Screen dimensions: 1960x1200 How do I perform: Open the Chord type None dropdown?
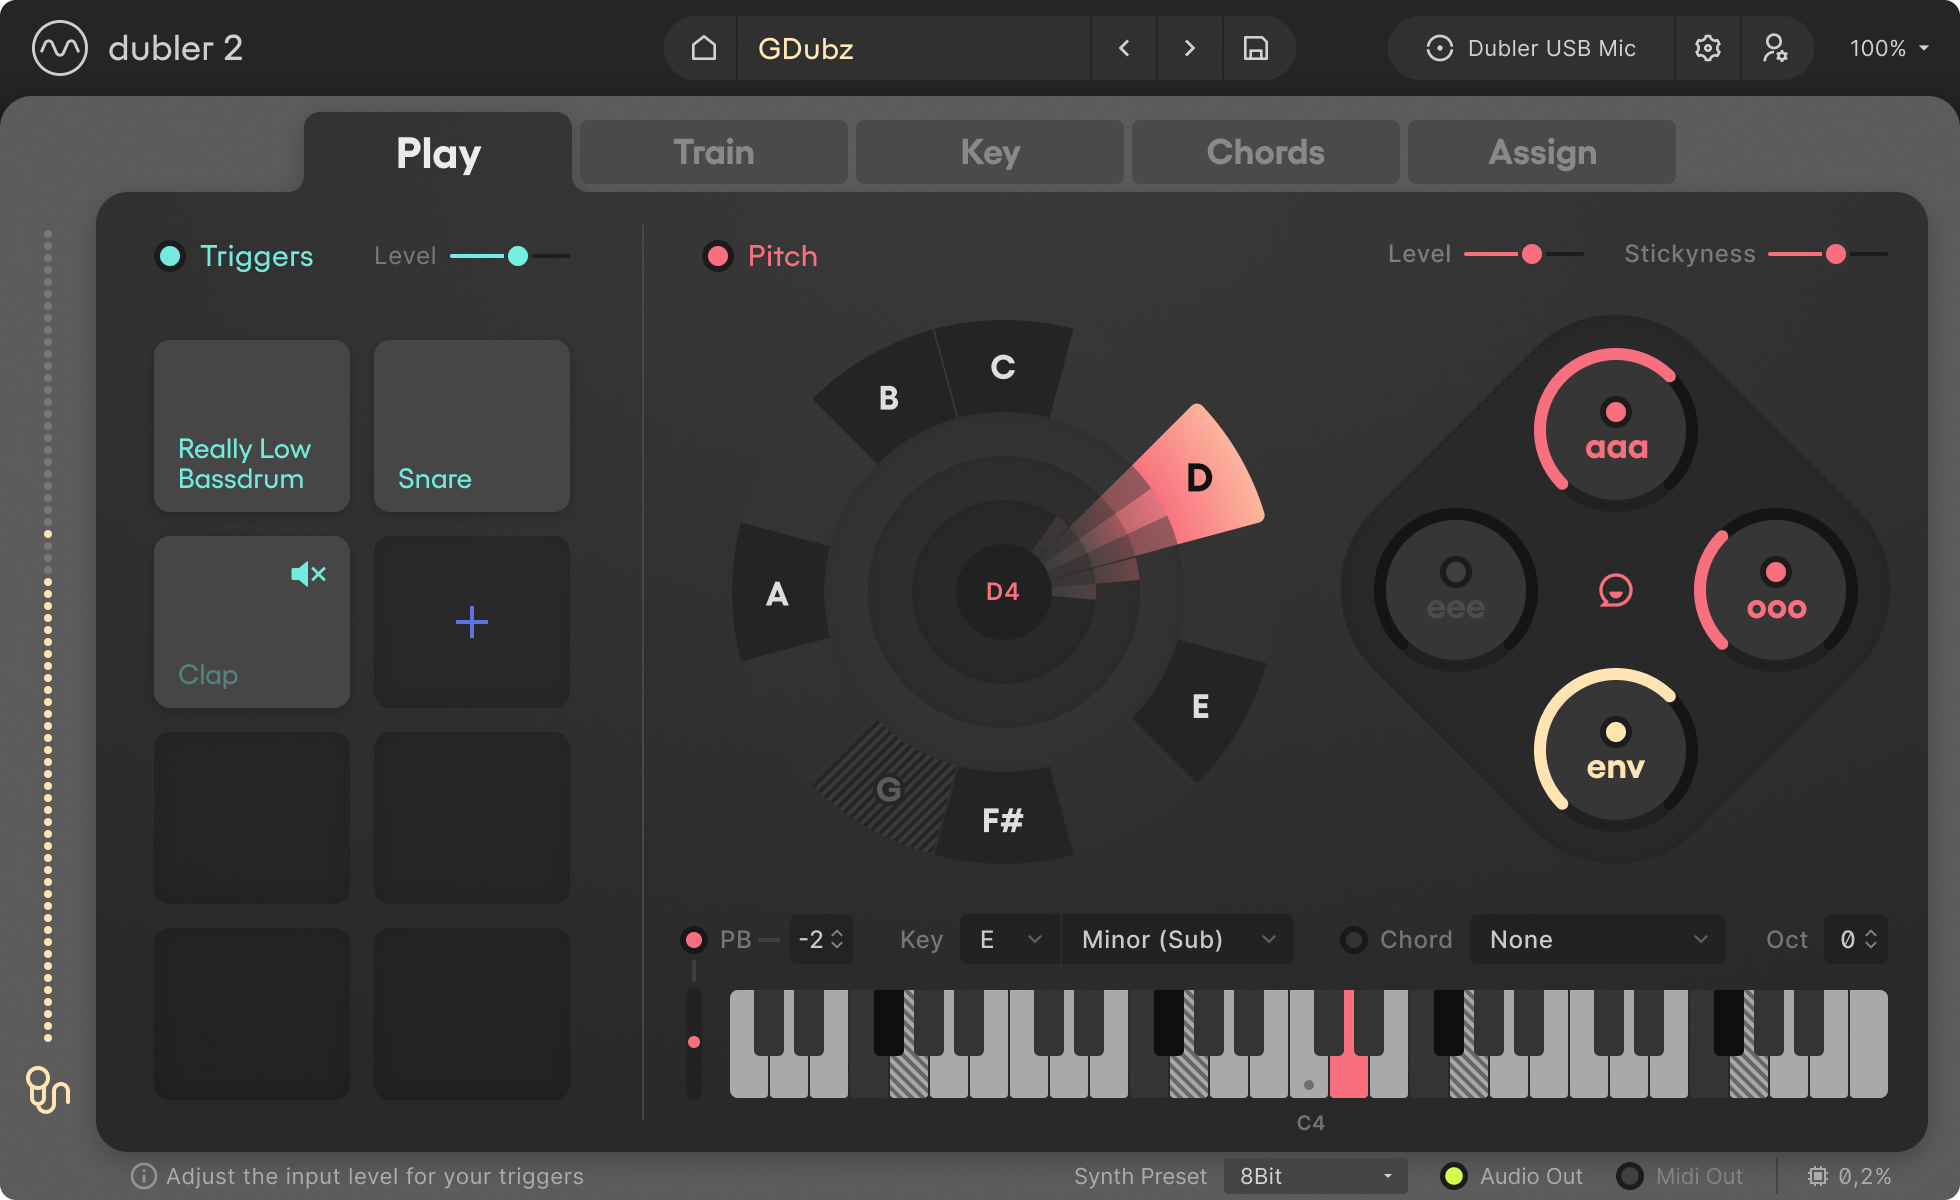click(x=1597, y=940)
